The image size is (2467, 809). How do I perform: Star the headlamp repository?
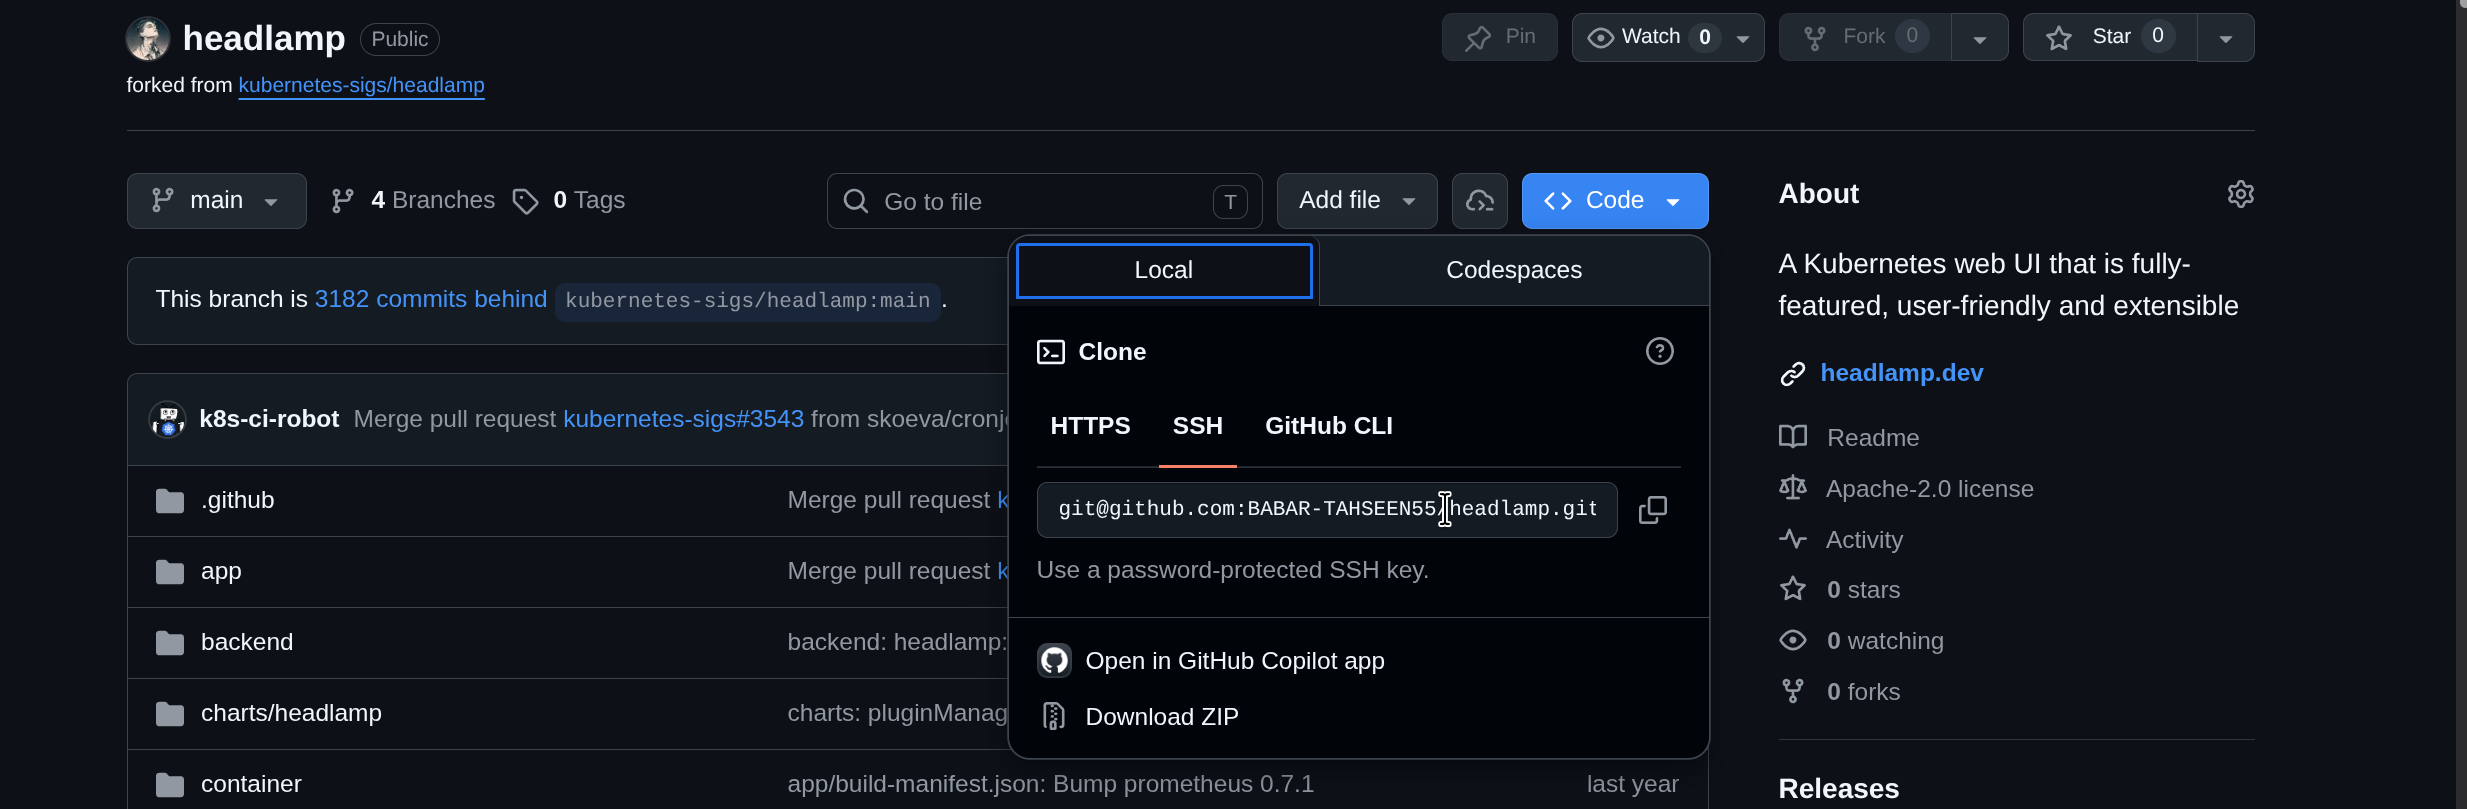(2110, 37)
